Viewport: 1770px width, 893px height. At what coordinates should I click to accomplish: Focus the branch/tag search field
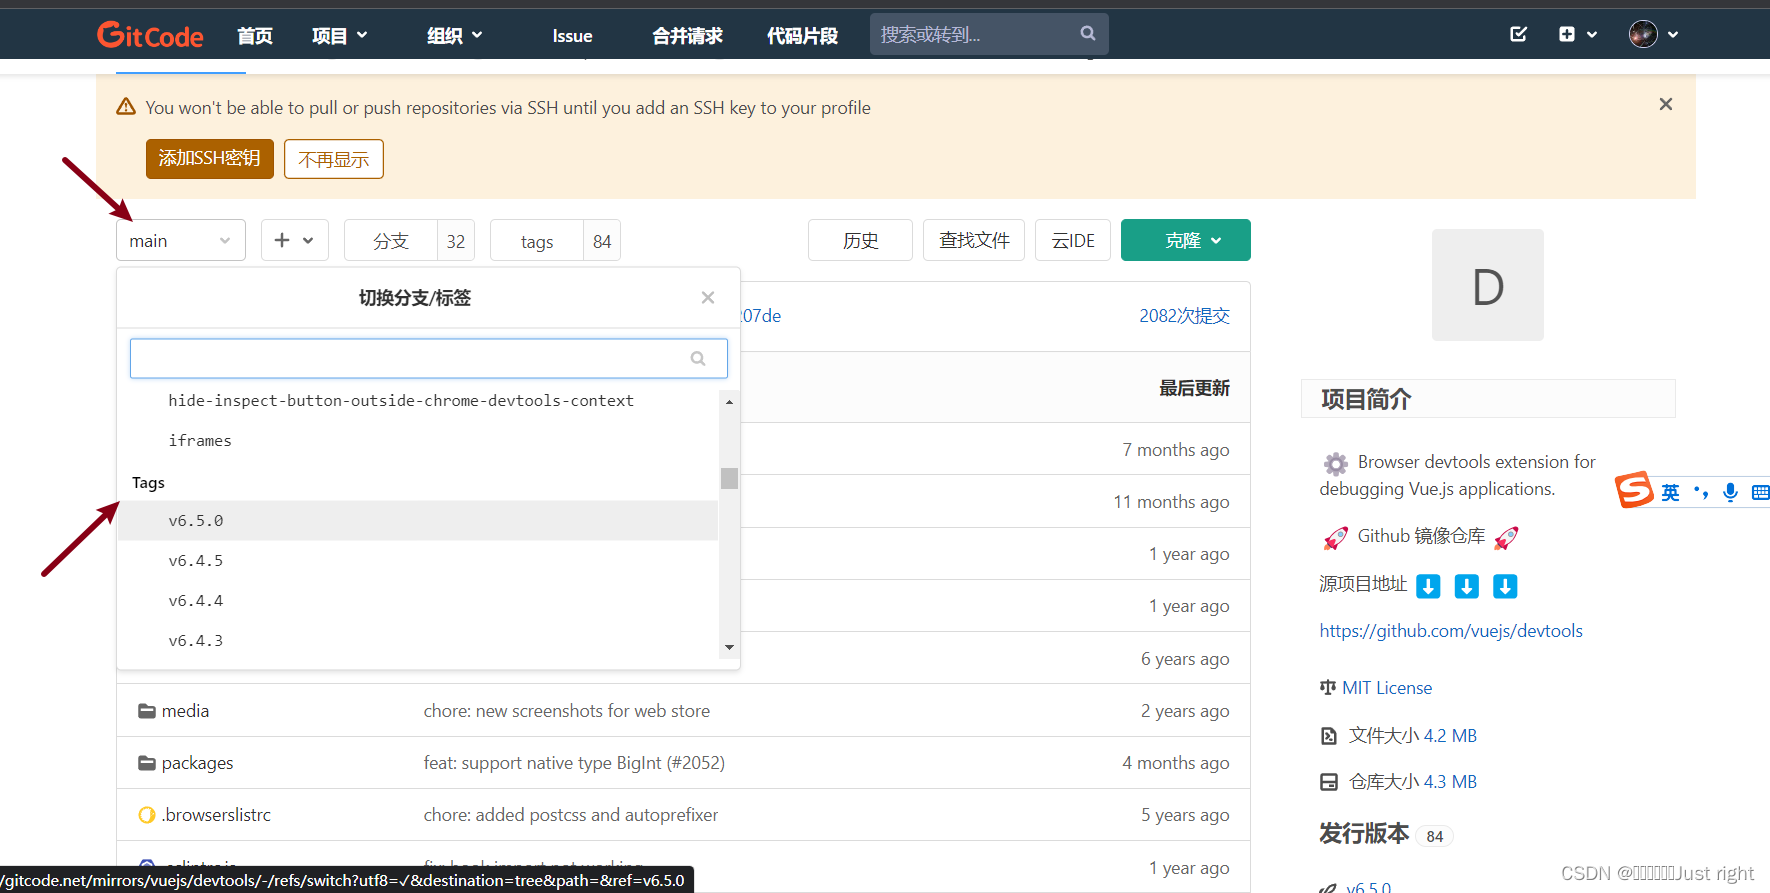tap(428, 358)
